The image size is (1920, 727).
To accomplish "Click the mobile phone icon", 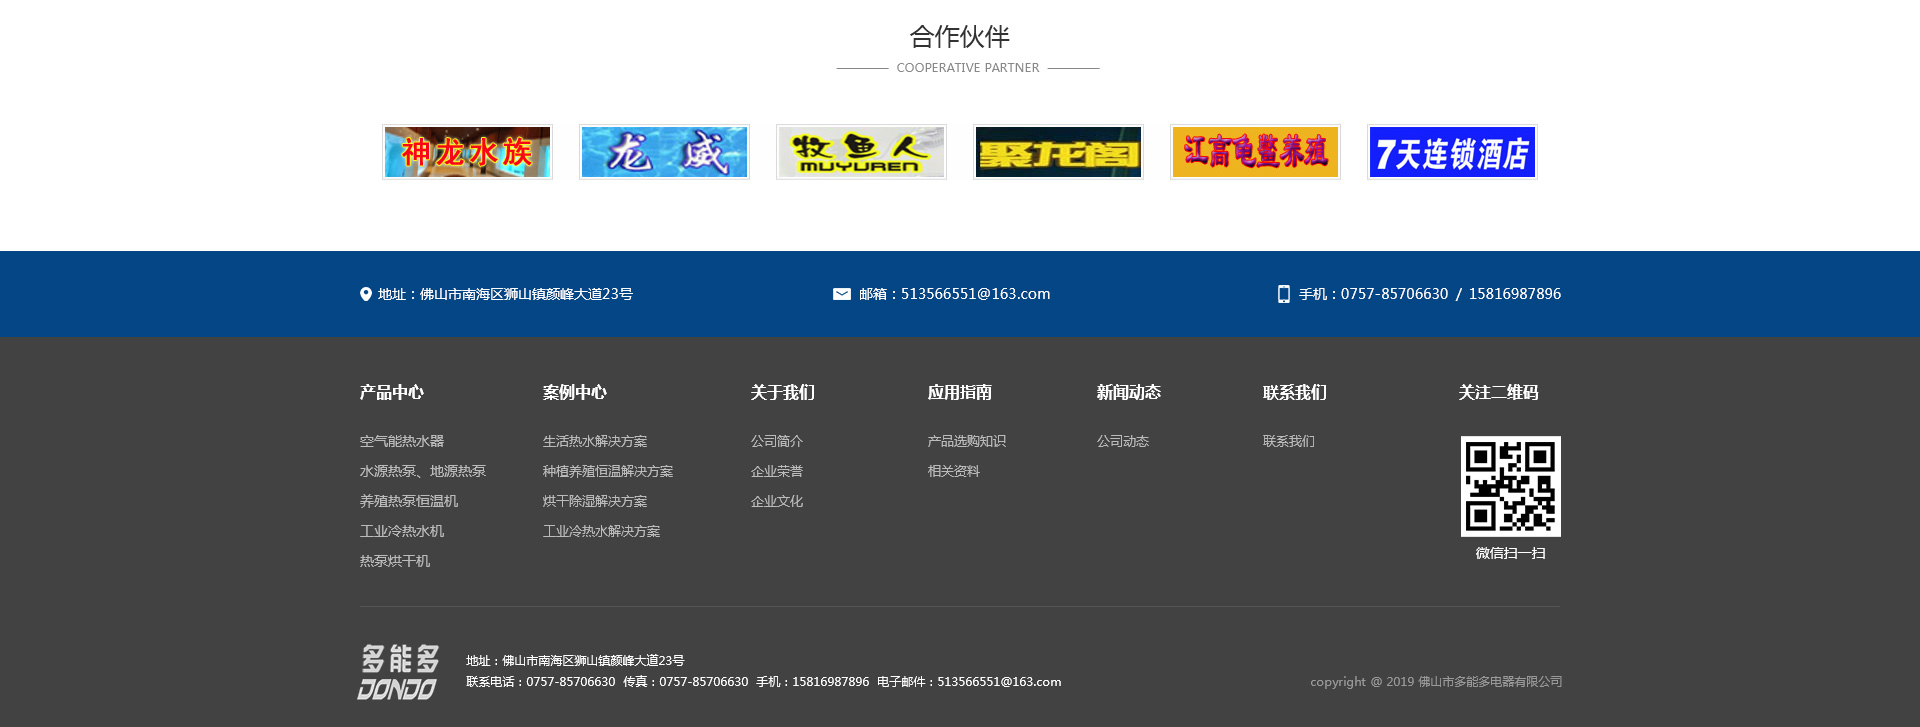I will (x=1284, y=294).
